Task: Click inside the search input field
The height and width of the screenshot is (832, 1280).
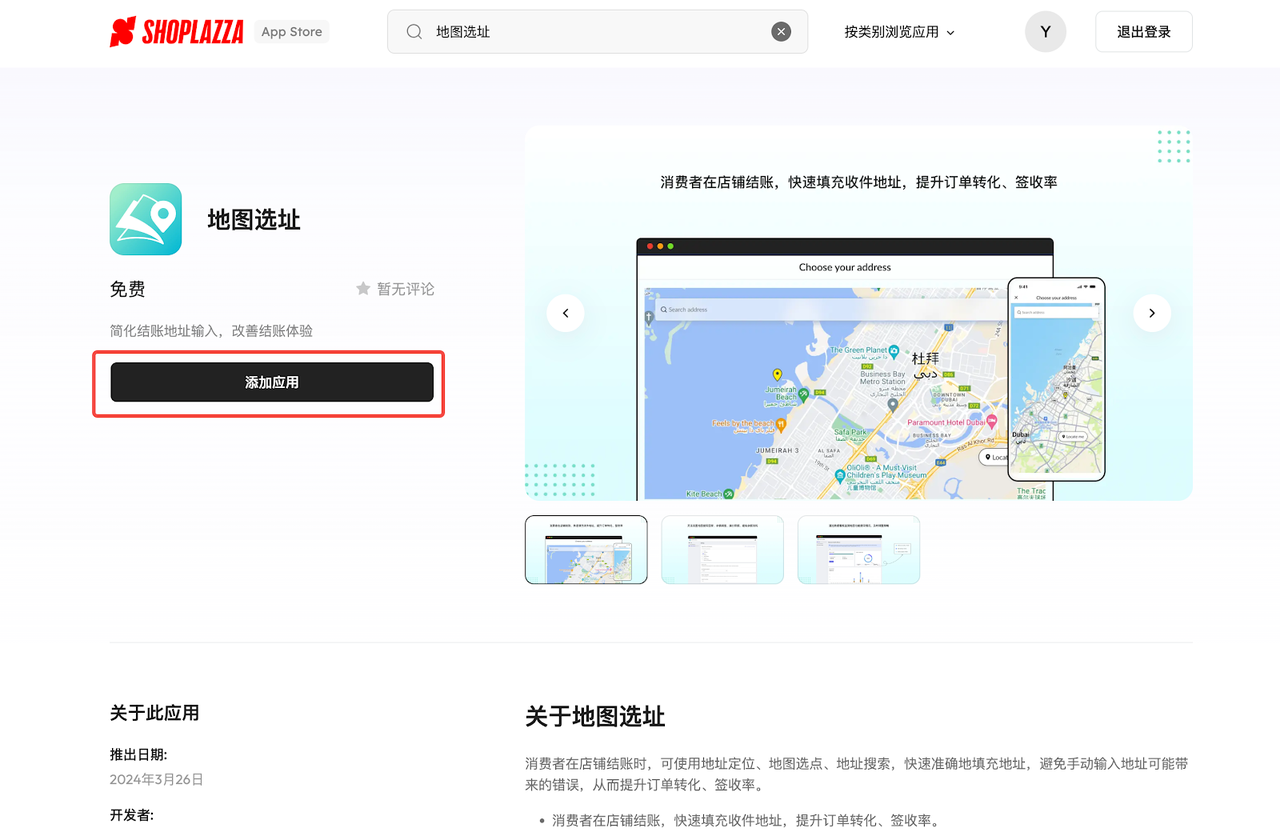Action: [x=560, y=31]
